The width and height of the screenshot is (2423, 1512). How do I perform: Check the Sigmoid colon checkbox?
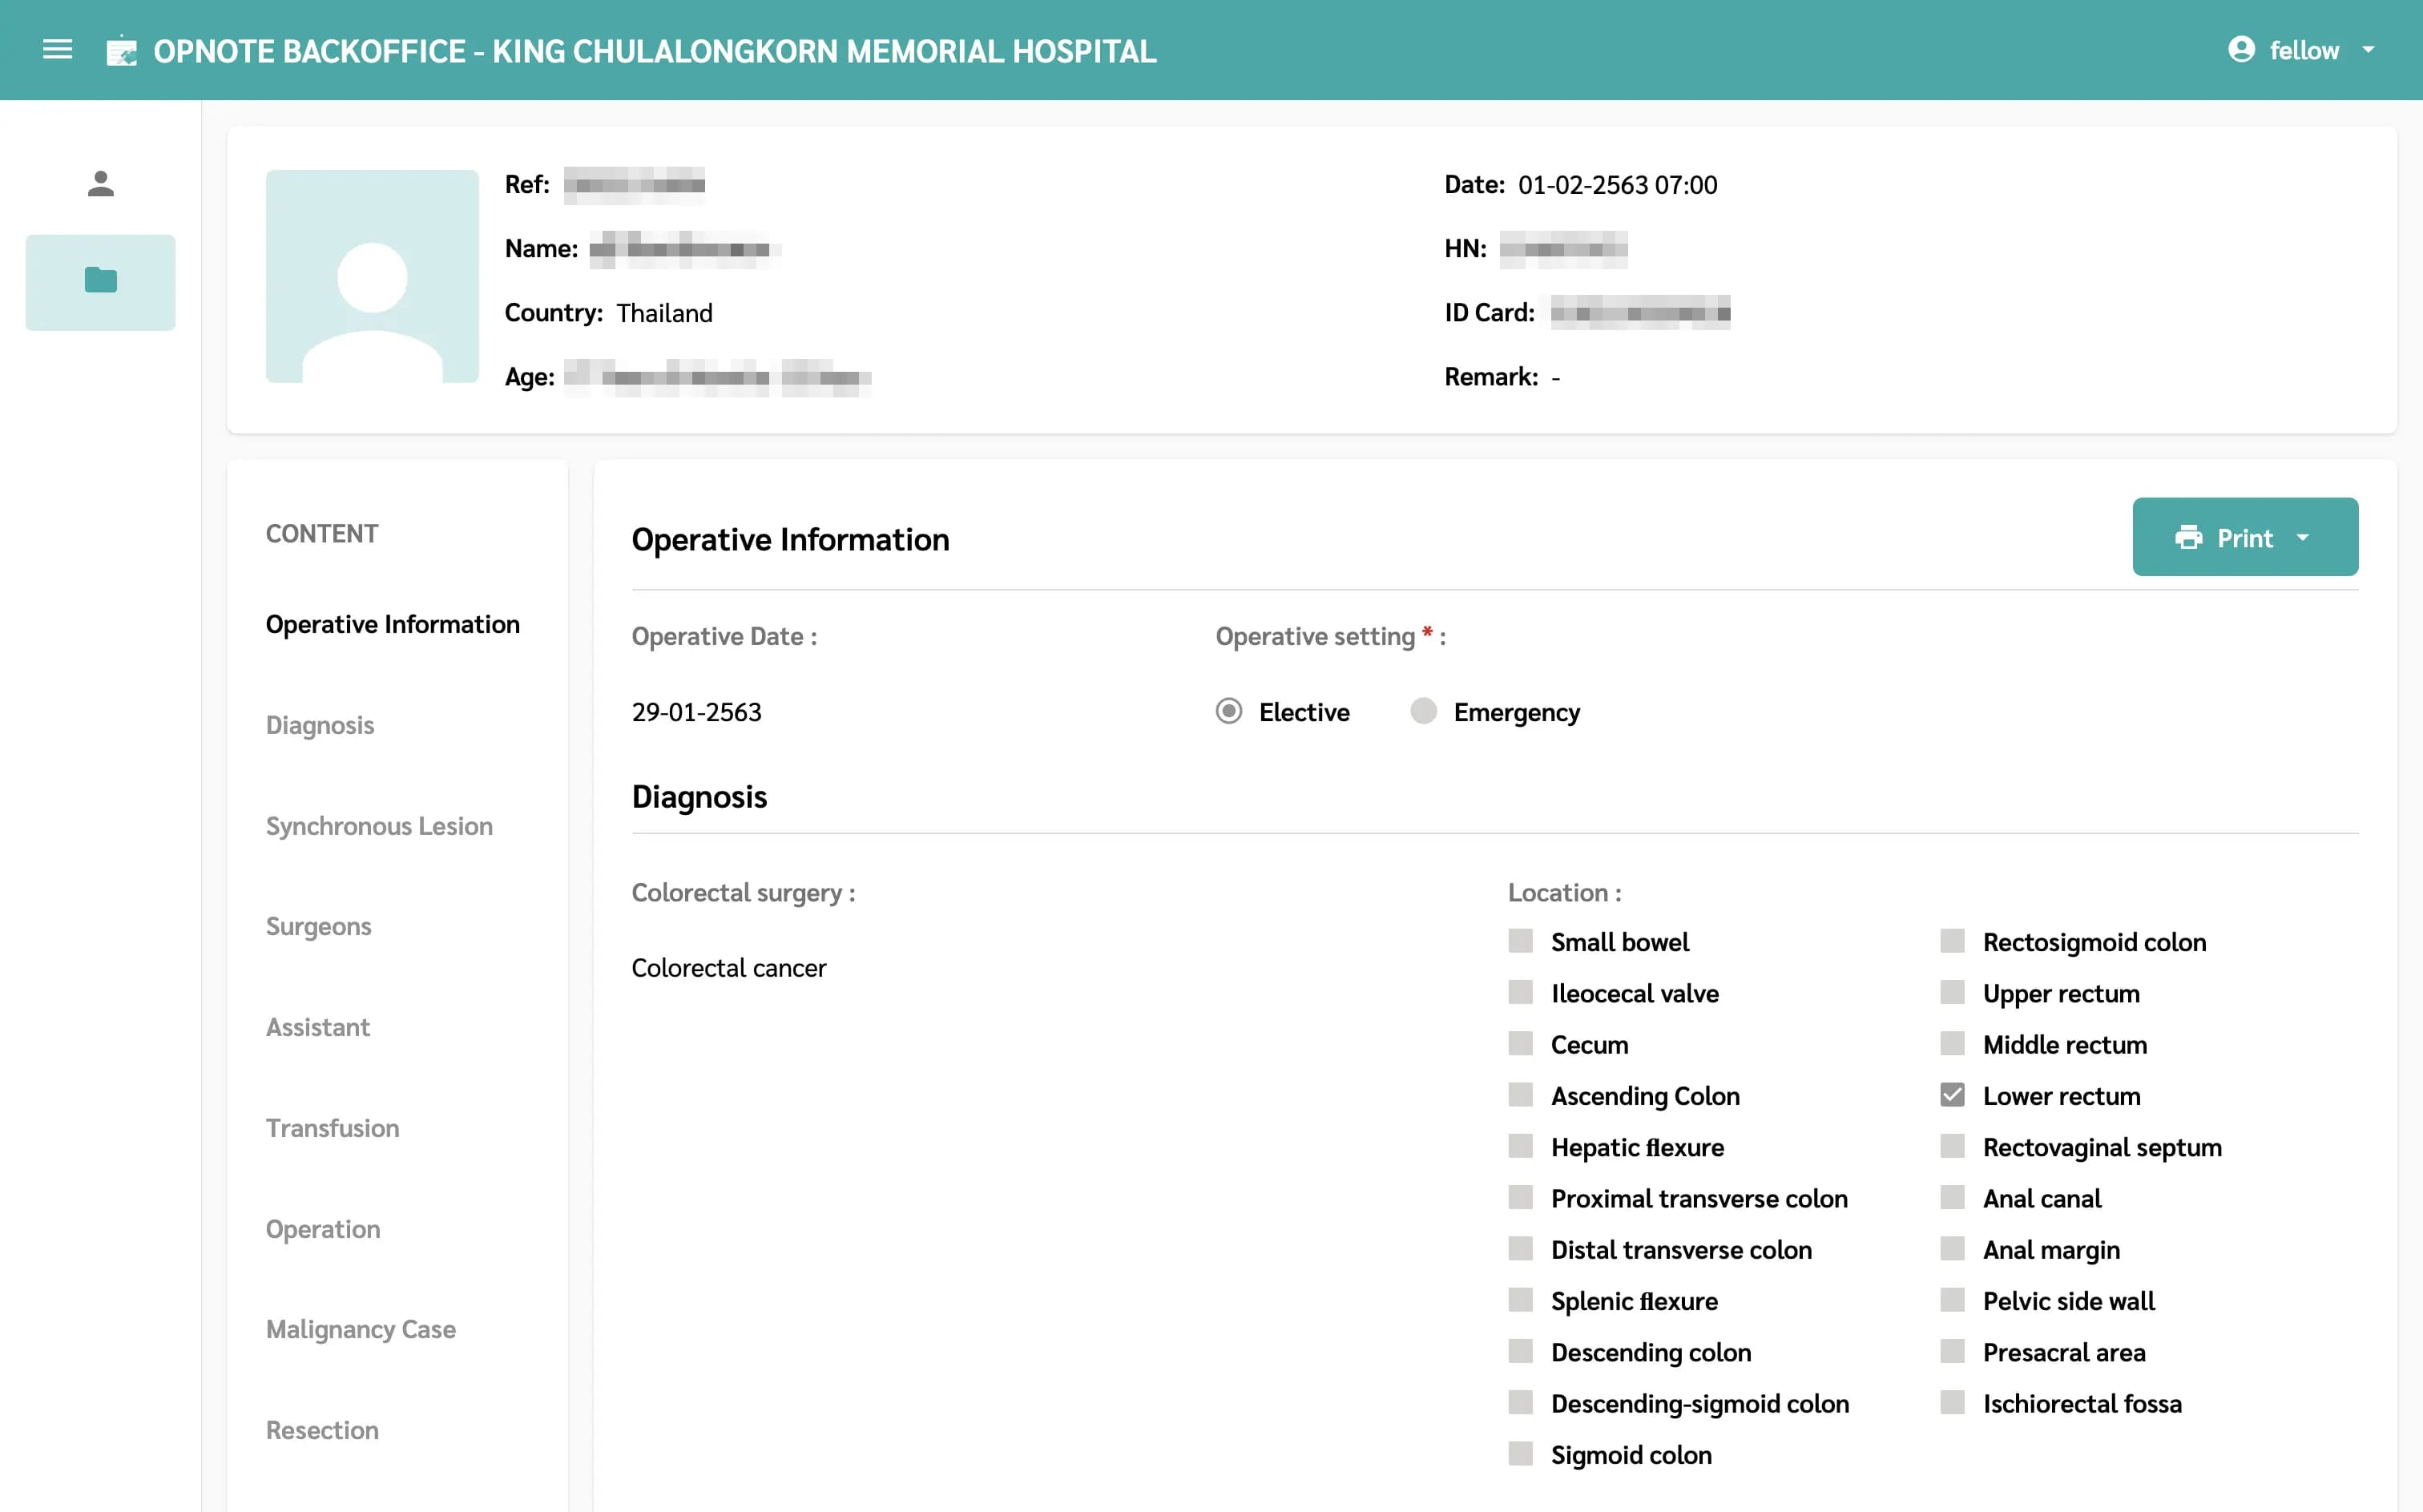point(1520,1454)
